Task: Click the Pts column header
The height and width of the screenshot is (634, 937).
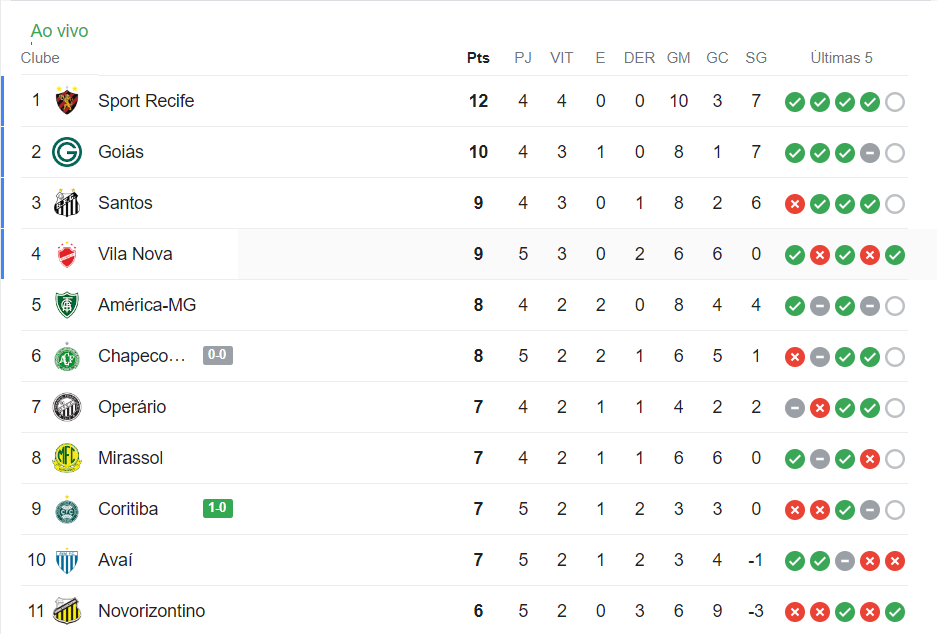Action: (478, 58)
